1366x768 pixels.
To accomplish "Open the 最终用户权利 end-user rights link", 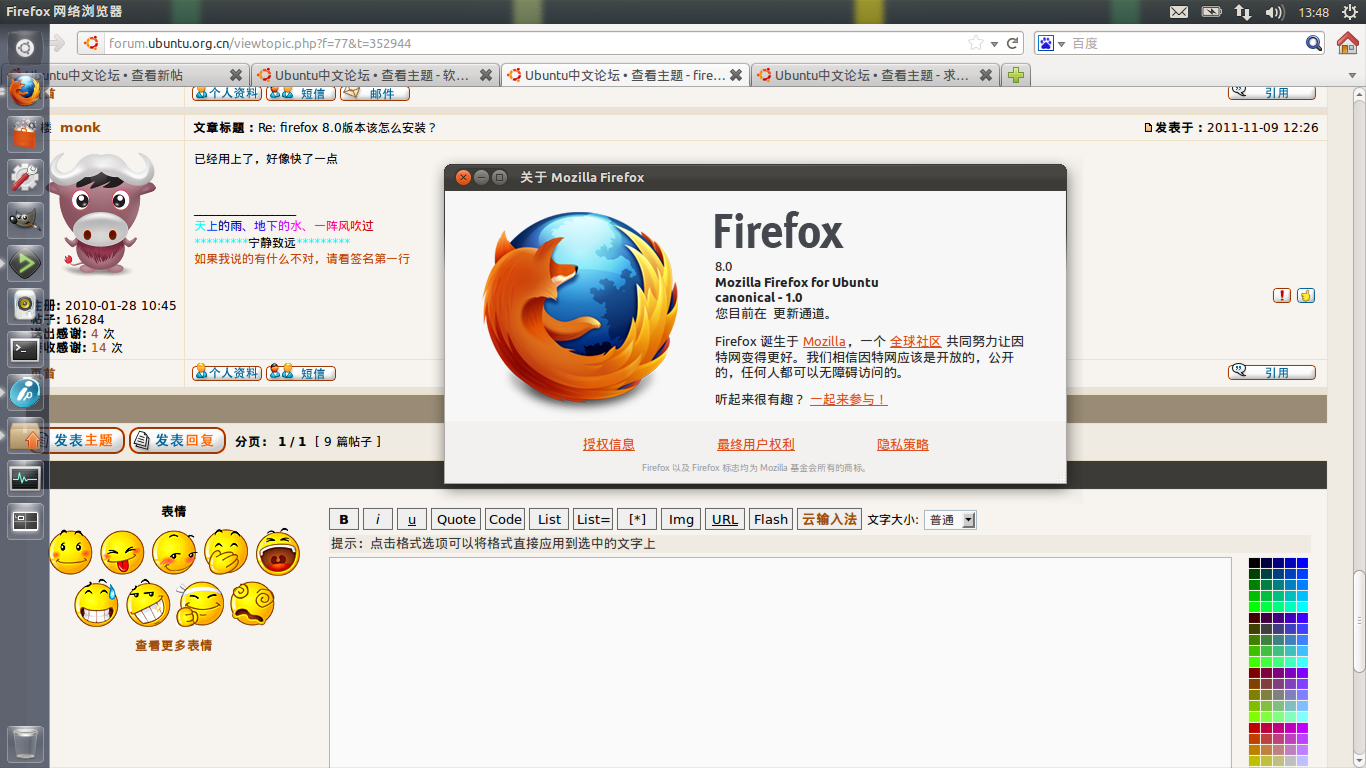I will point(756,444).
